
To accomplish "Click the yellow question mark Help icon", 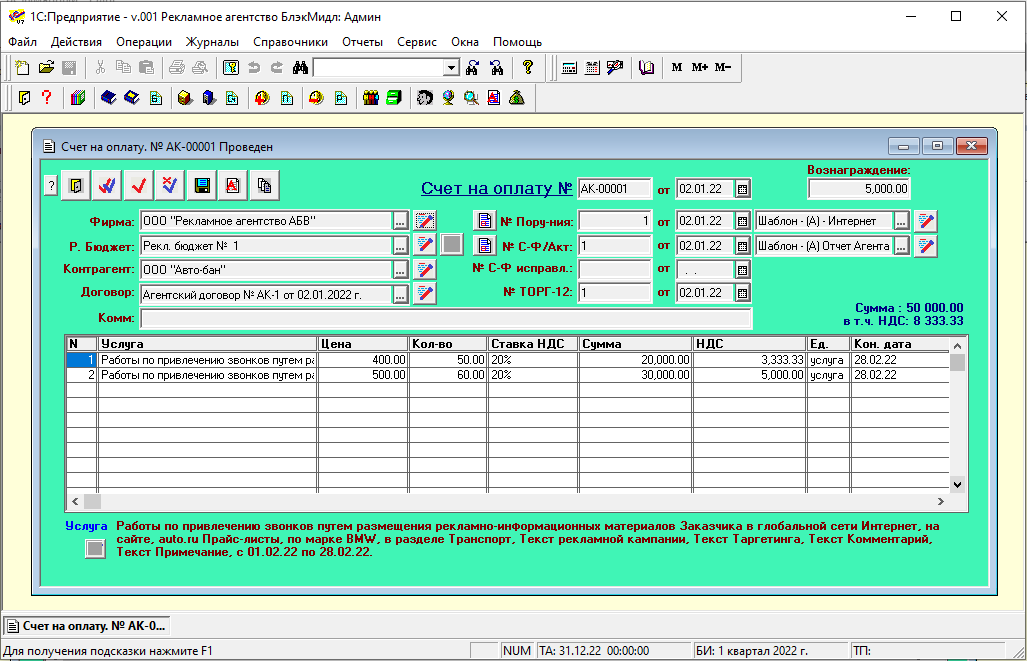I will (x=528, y=67).
